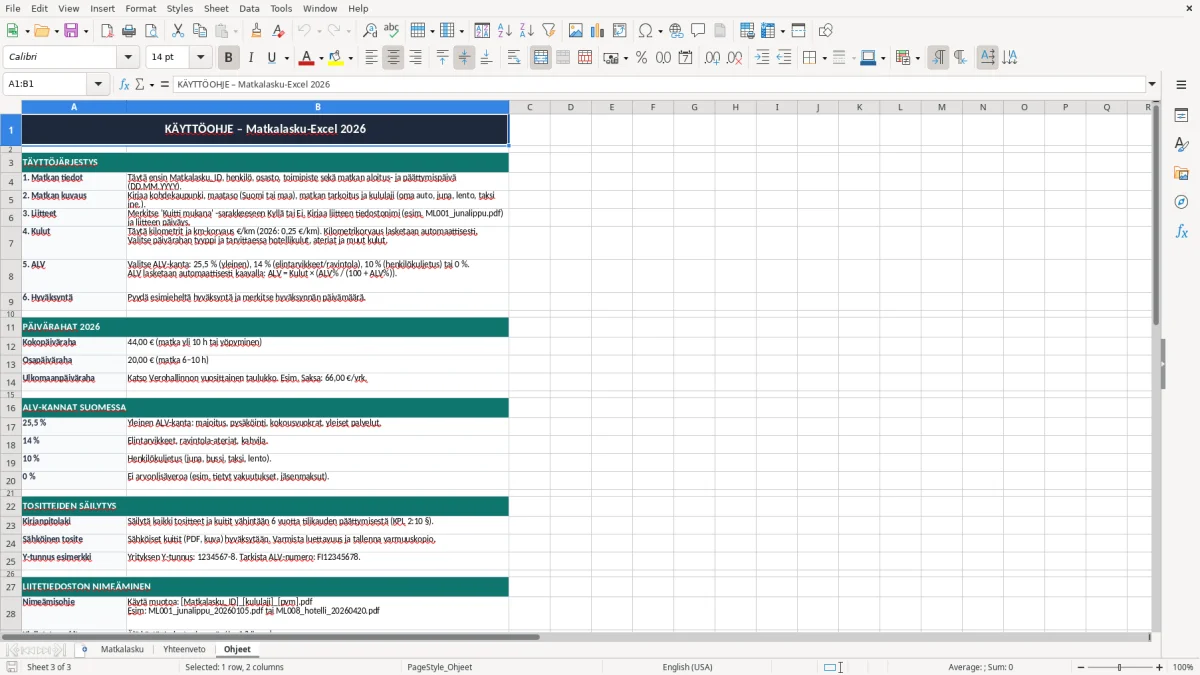The image size is (1200, 675).
Task: Open Print Preview toggle
Action: point(150,31)
